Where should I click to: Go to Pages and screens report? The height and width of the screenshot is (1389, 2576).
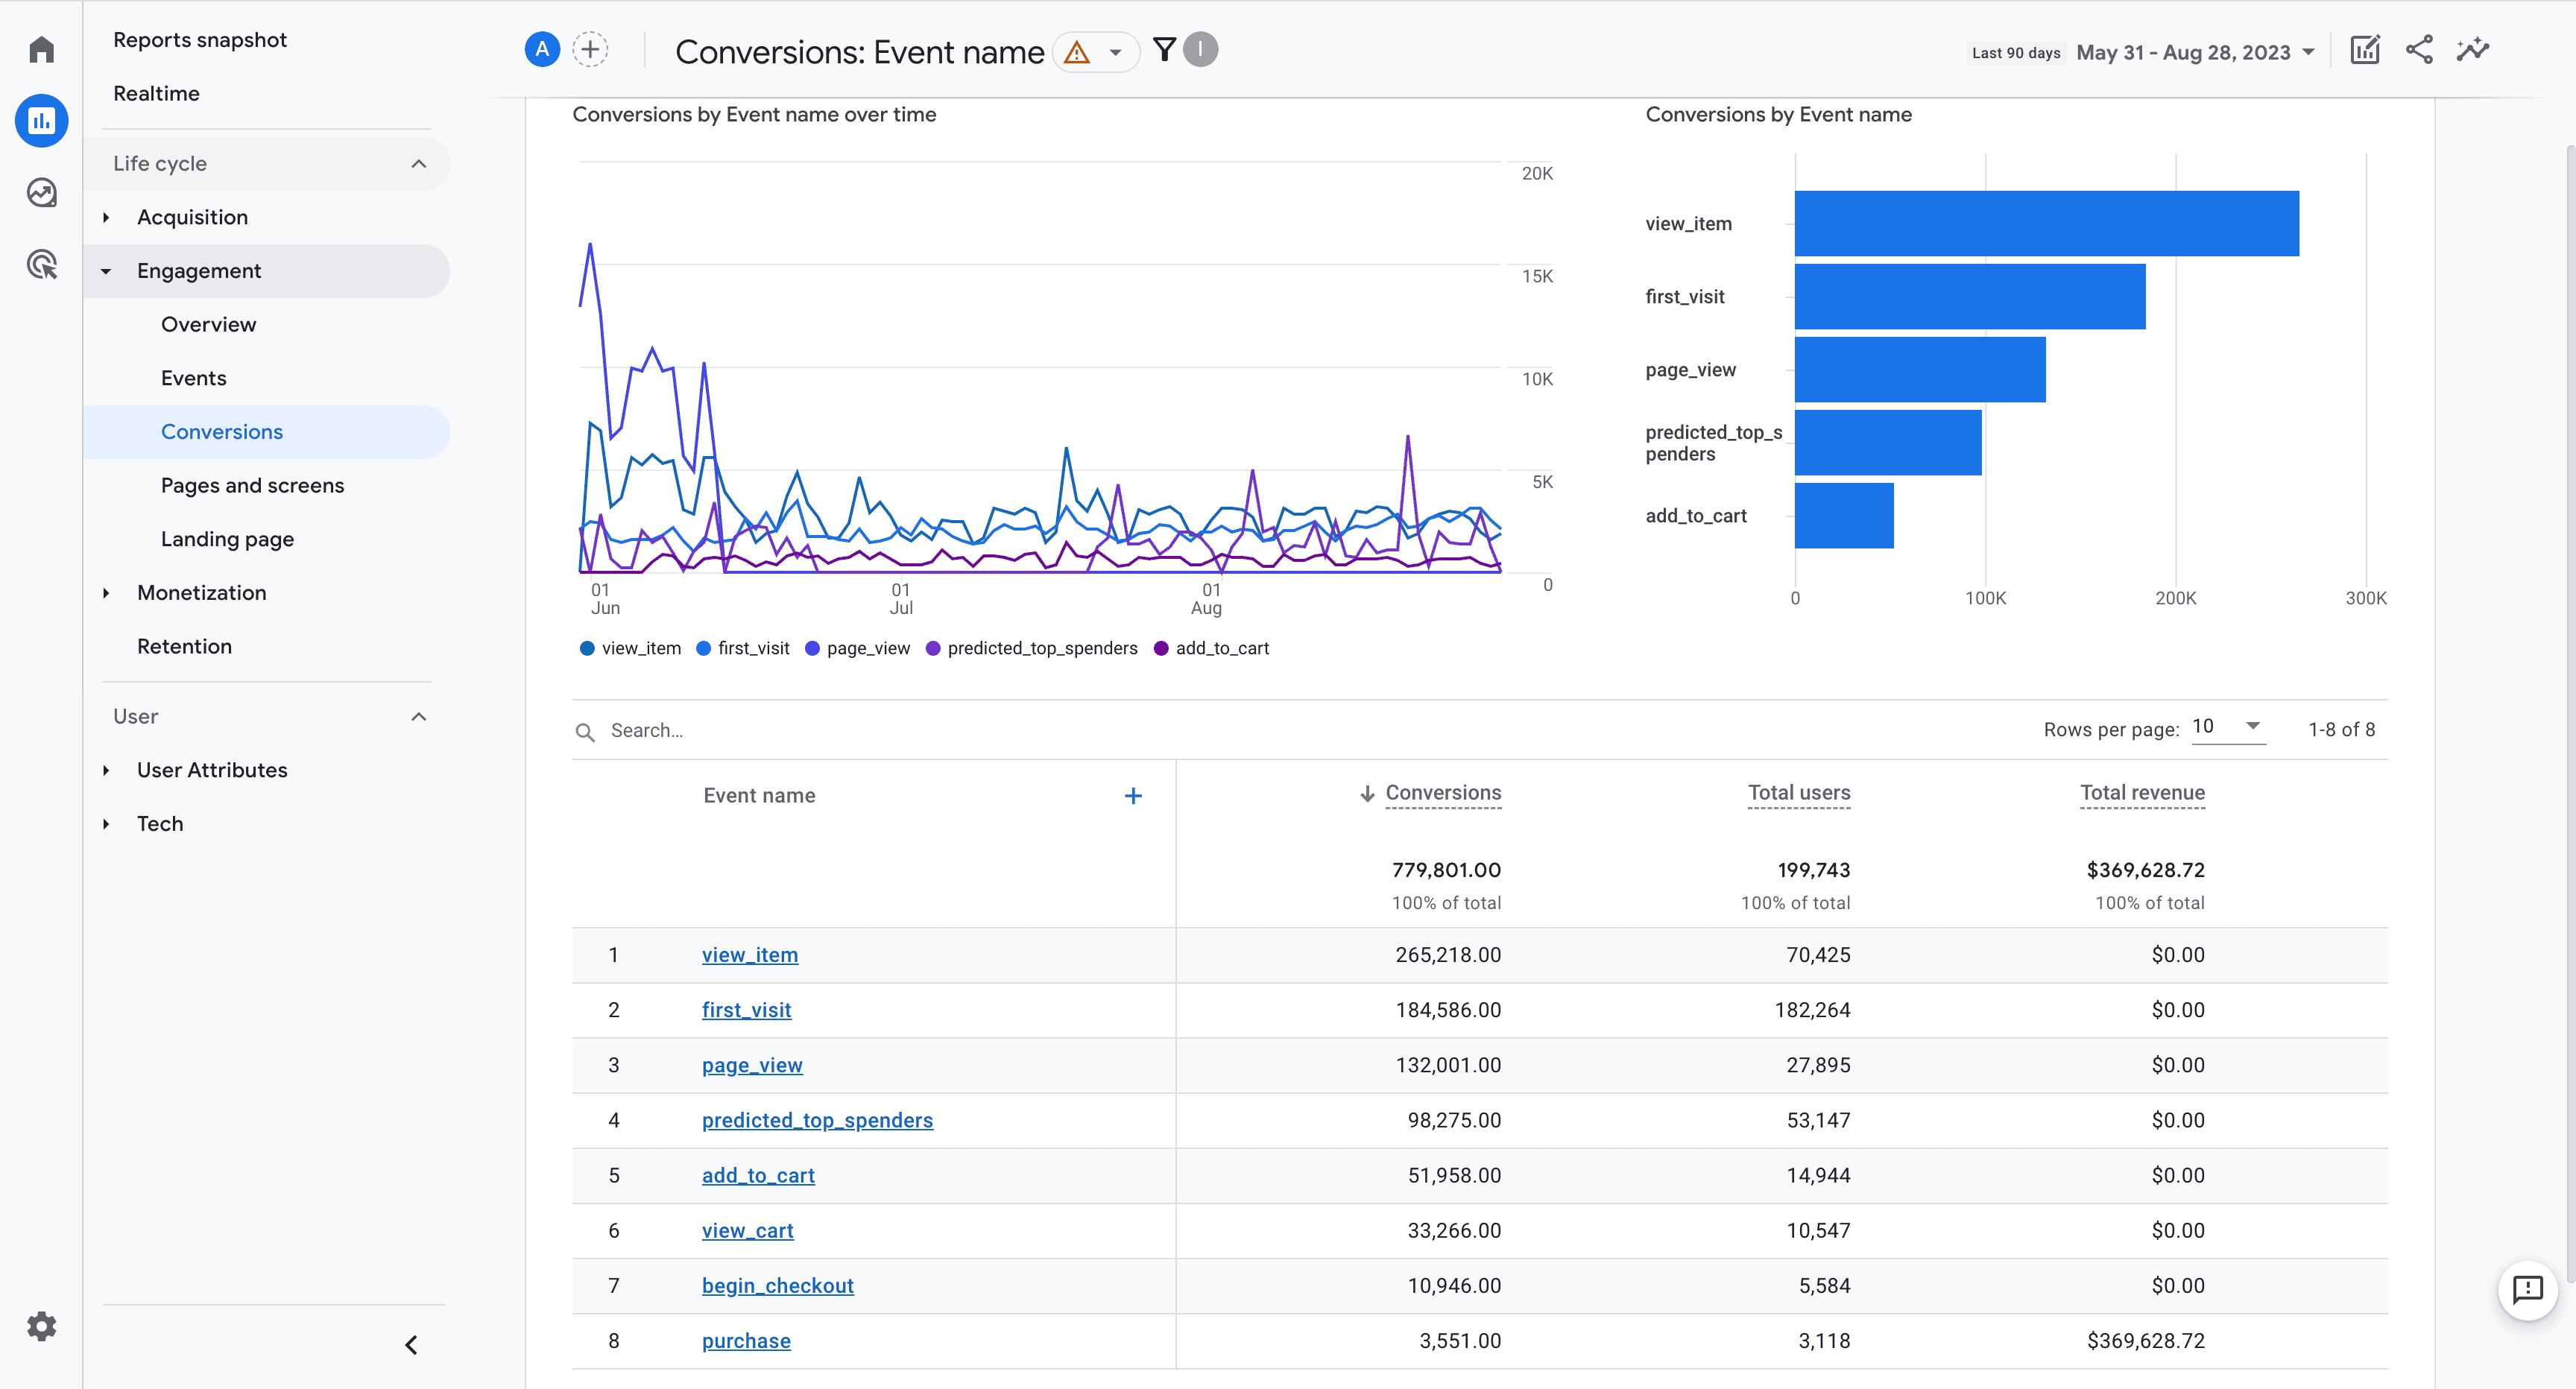252,485
